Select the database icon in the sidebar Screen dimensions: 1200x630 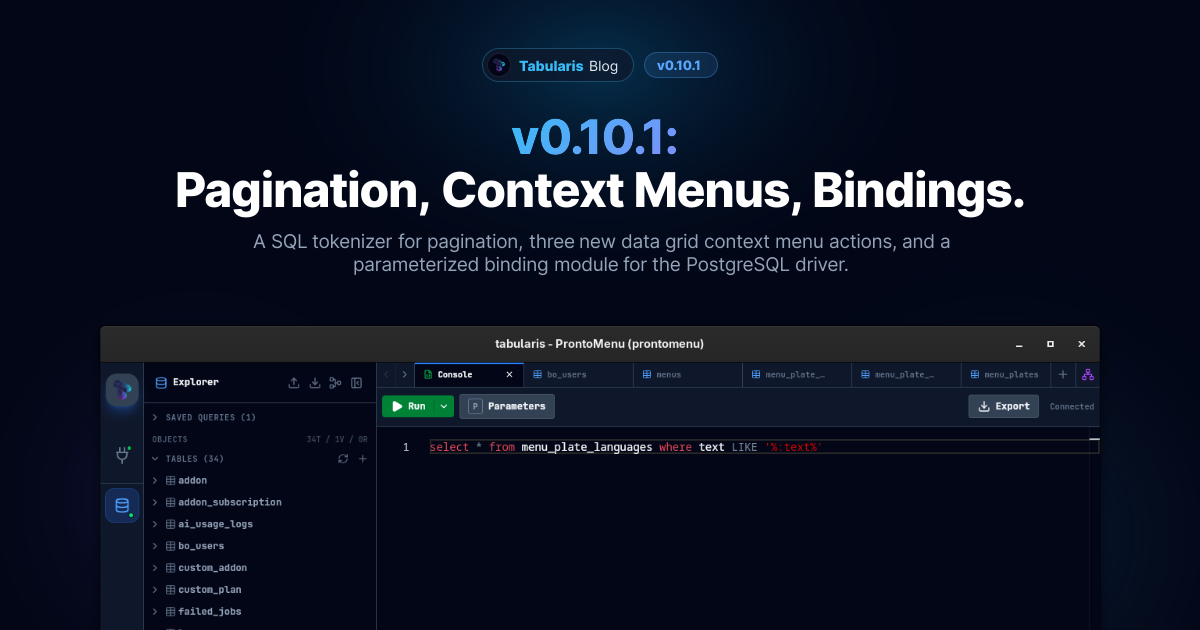(122, 505)
